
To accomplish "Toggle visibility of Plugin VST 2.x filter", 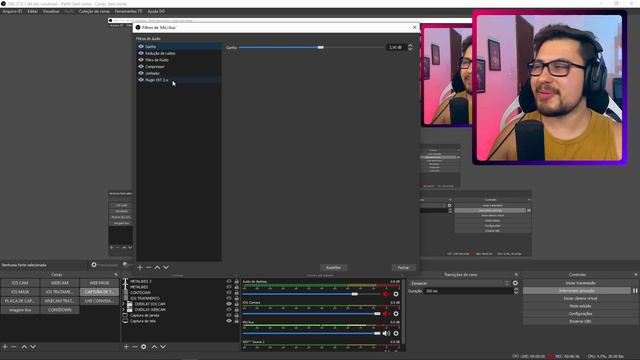I will pos(141,80).
